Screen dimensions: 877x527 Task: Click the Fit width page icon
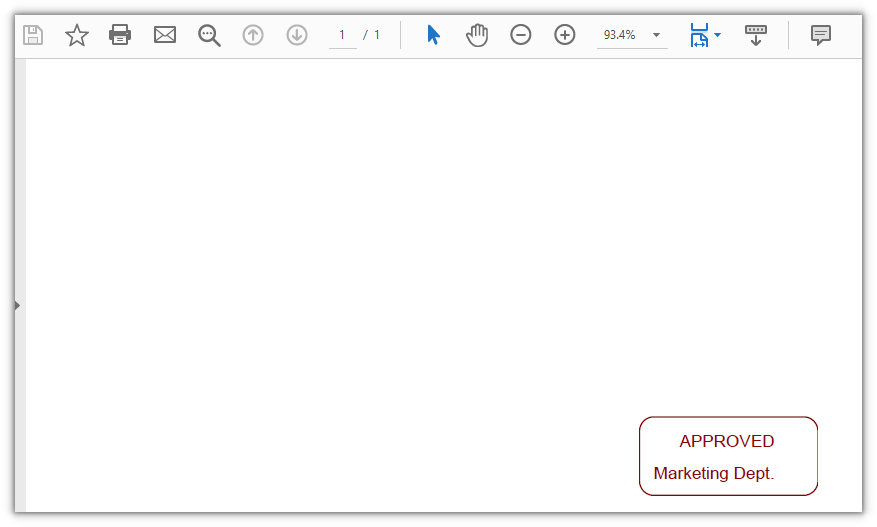699,35
